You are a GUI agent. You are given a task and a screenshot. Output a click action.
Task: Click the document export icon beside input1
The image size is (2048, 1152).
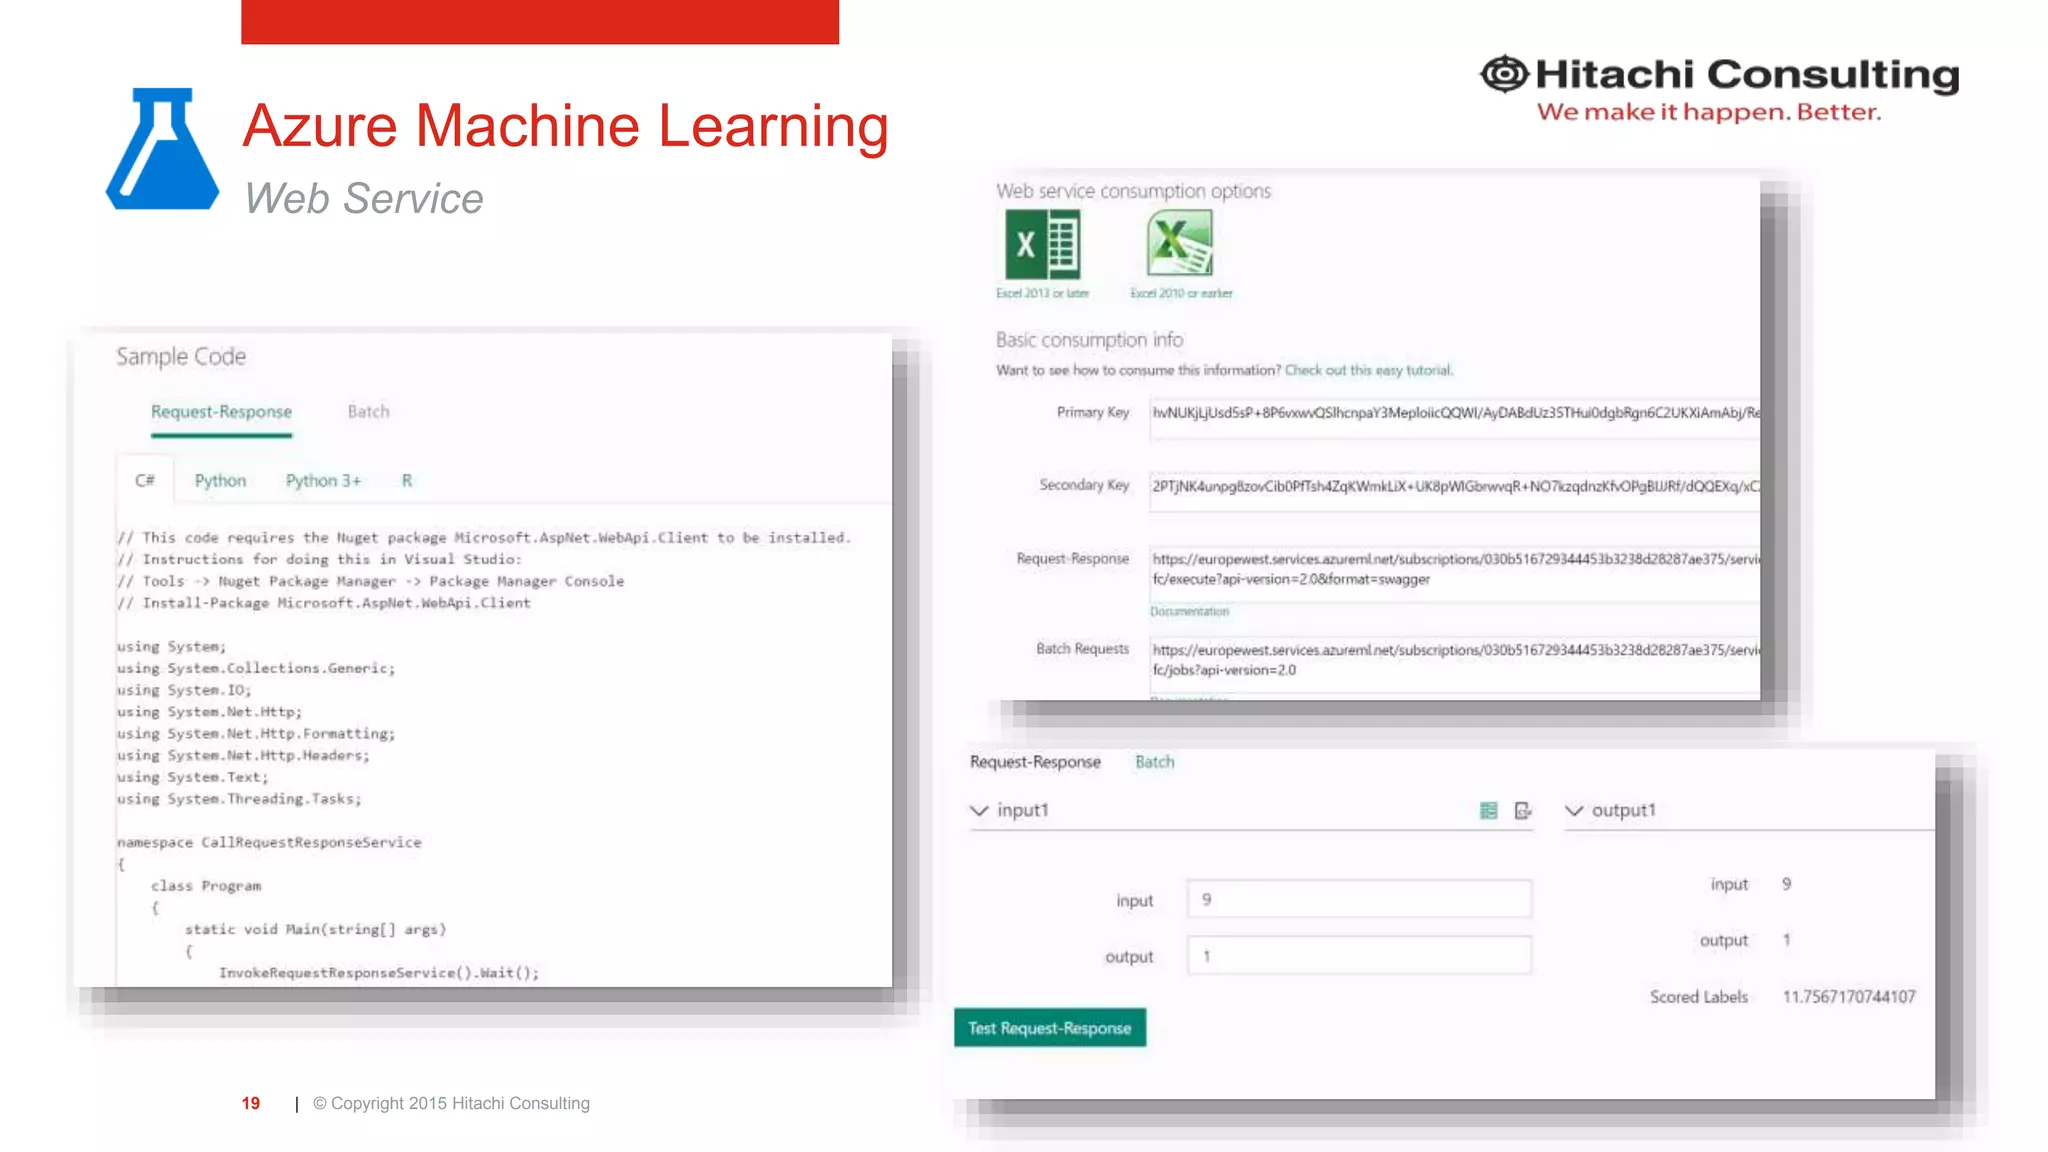1523,810
